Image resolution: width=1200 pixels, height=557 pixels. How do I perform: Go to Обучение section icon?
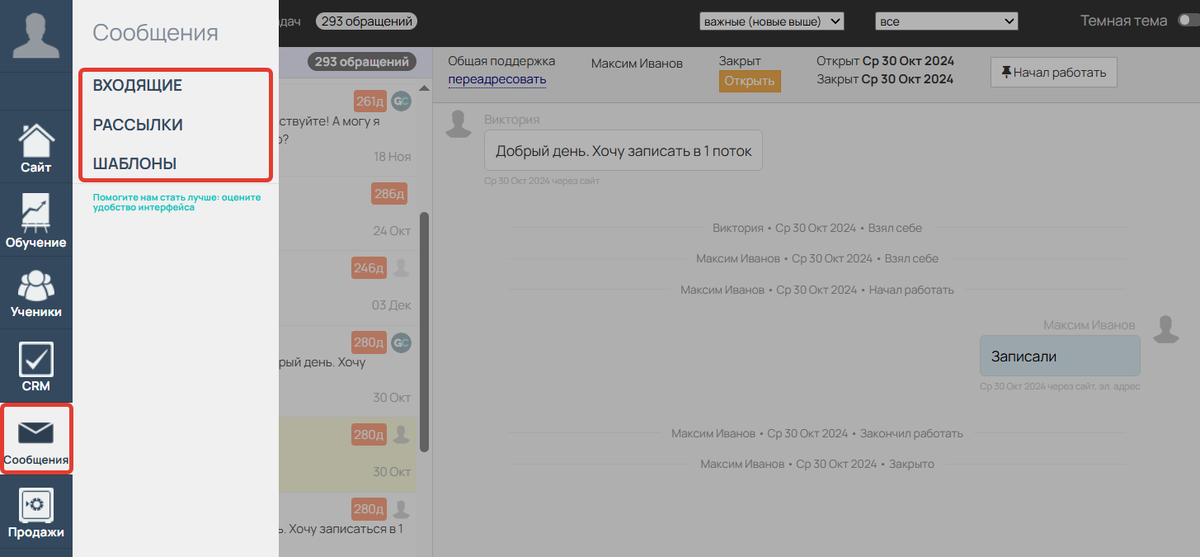[x=36, y=220]
